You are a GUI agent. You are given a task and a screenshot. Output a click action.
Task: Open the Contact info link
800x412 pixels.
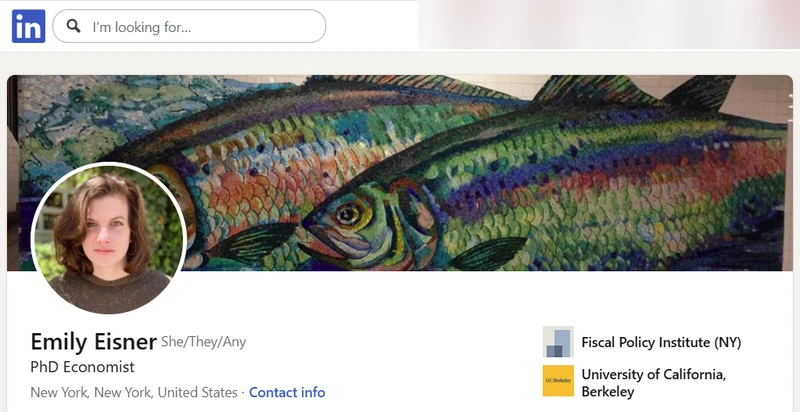point(287,393)
